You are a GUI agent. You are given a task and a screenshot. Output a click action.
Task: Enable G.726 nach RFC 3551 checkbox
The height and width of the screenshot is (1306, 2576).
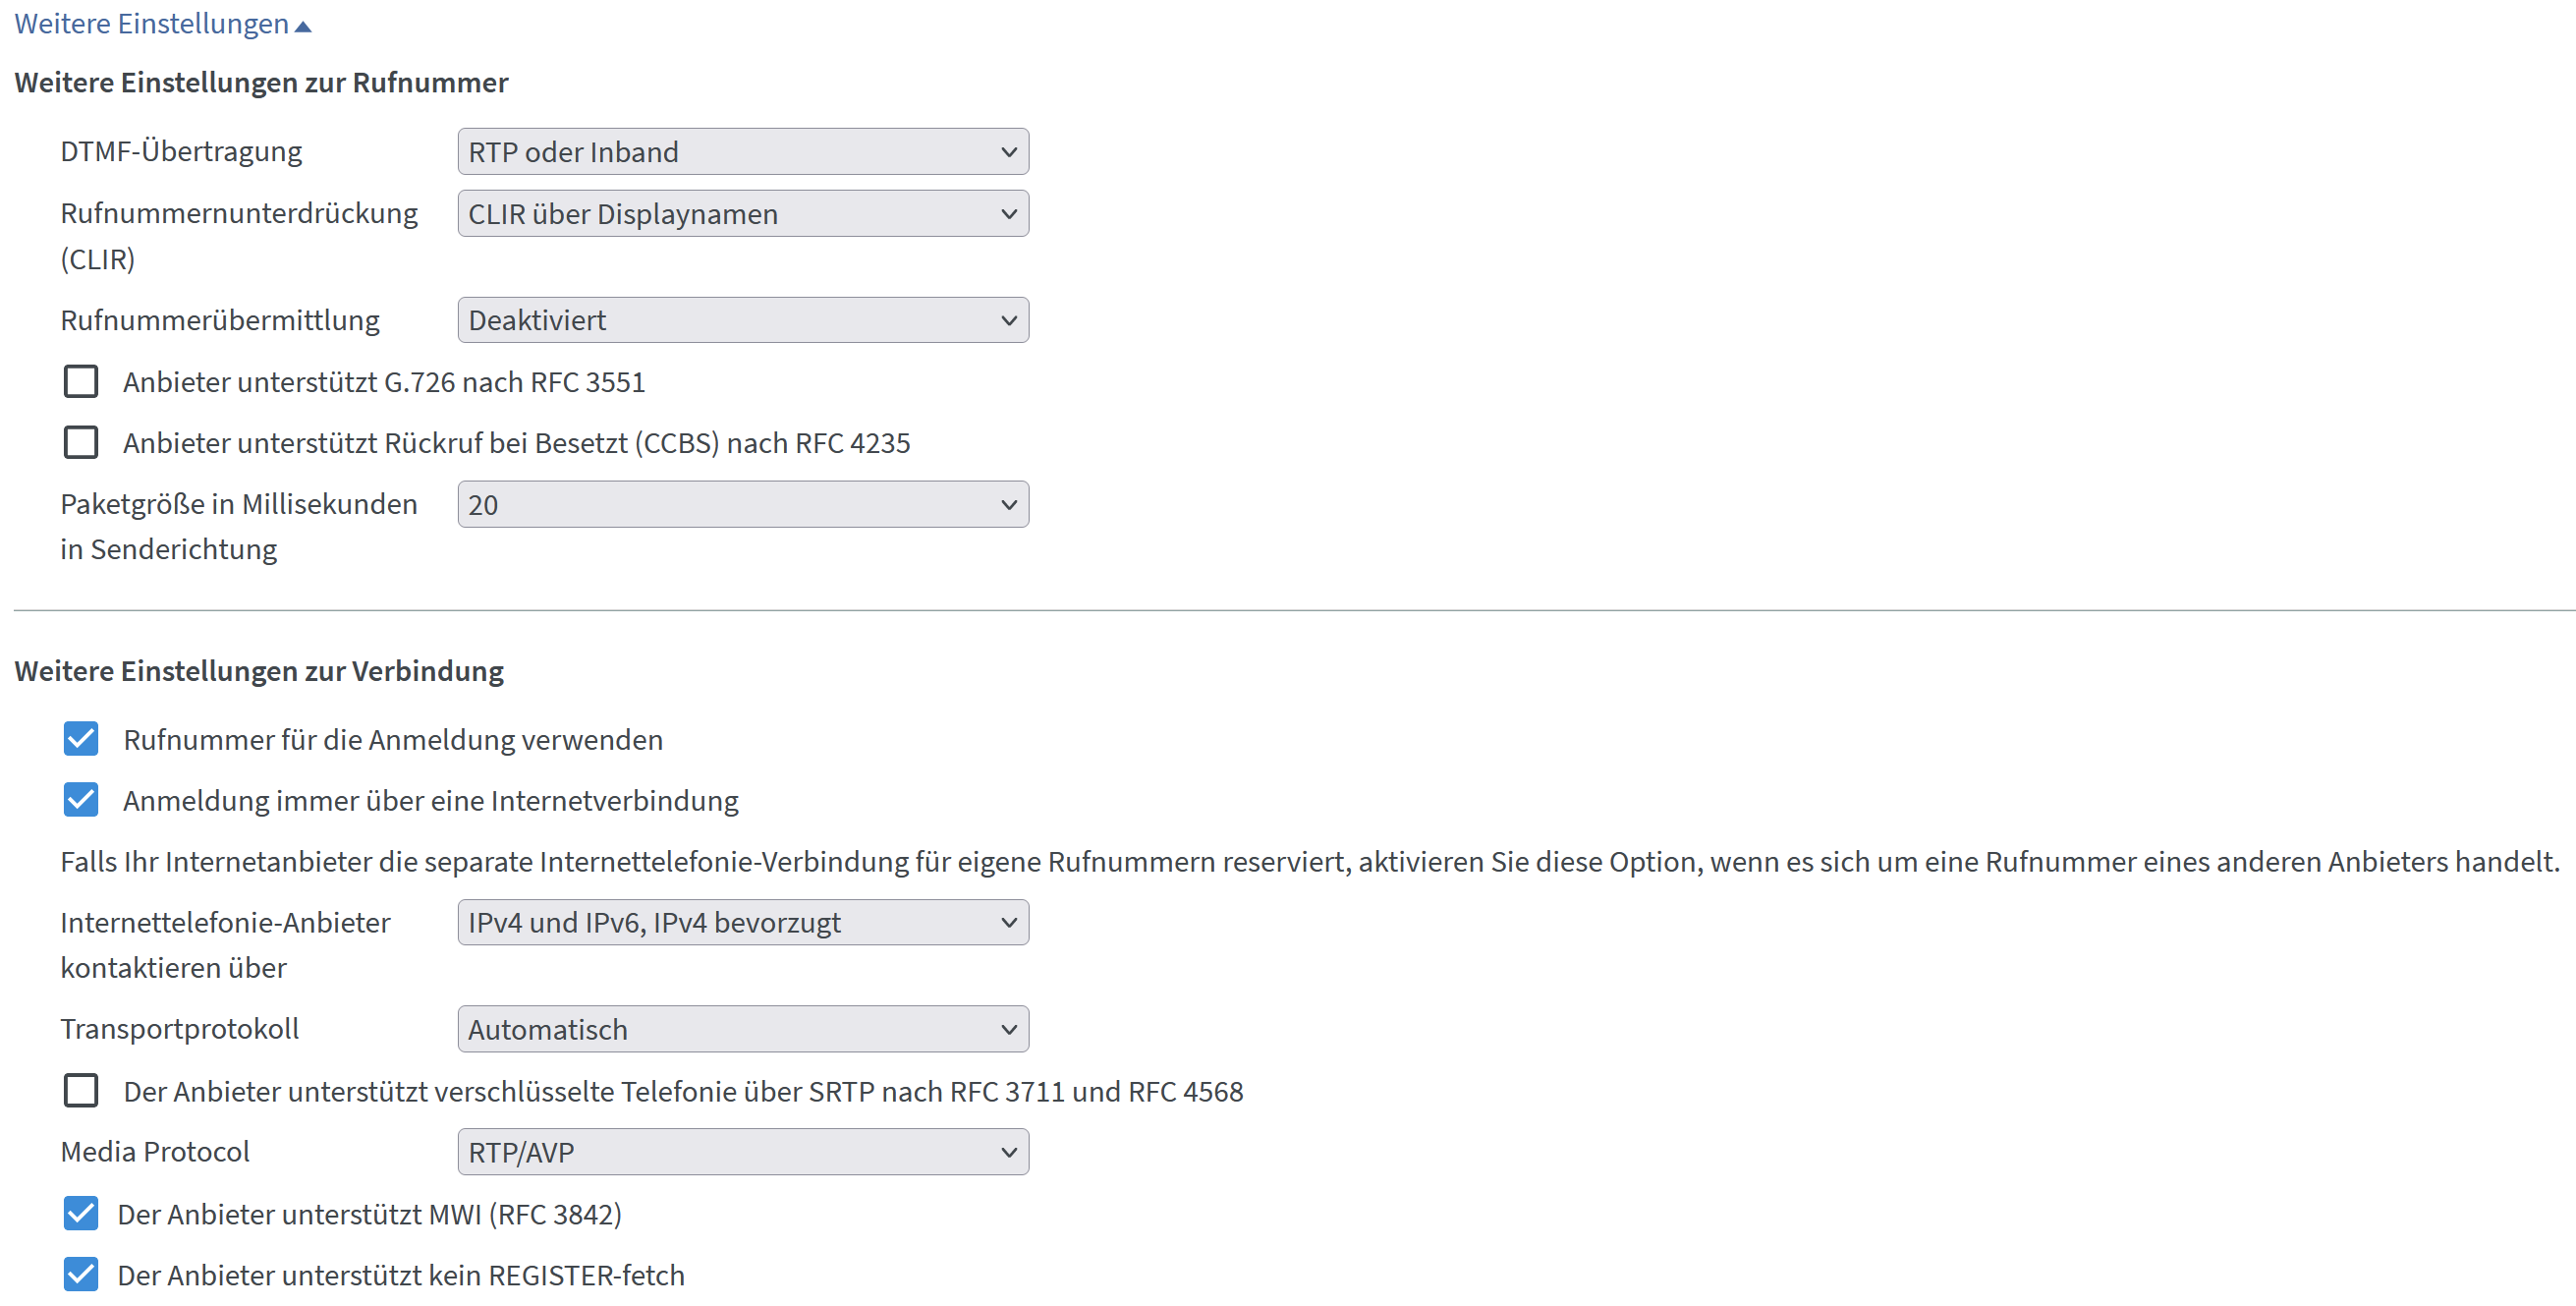click(x=81, y=381)
